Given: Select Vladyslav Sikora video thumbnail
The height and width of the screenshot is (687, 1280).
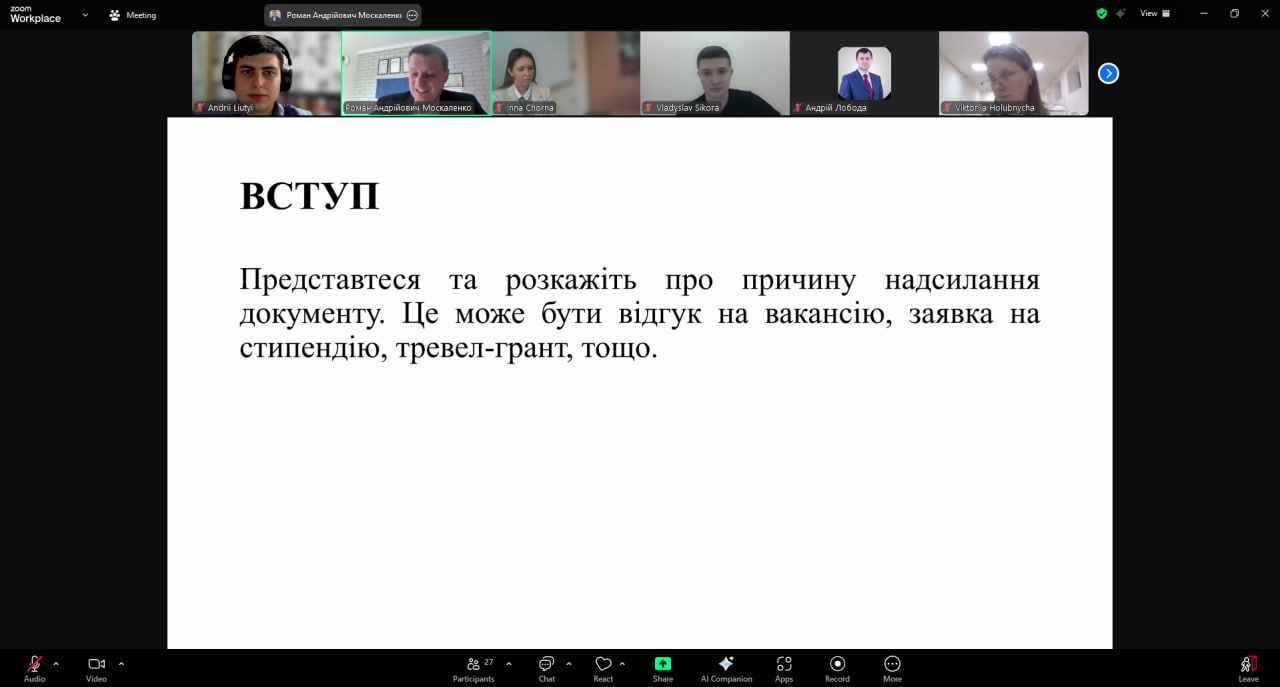Looking at the screenshot, I should [714, 73].
